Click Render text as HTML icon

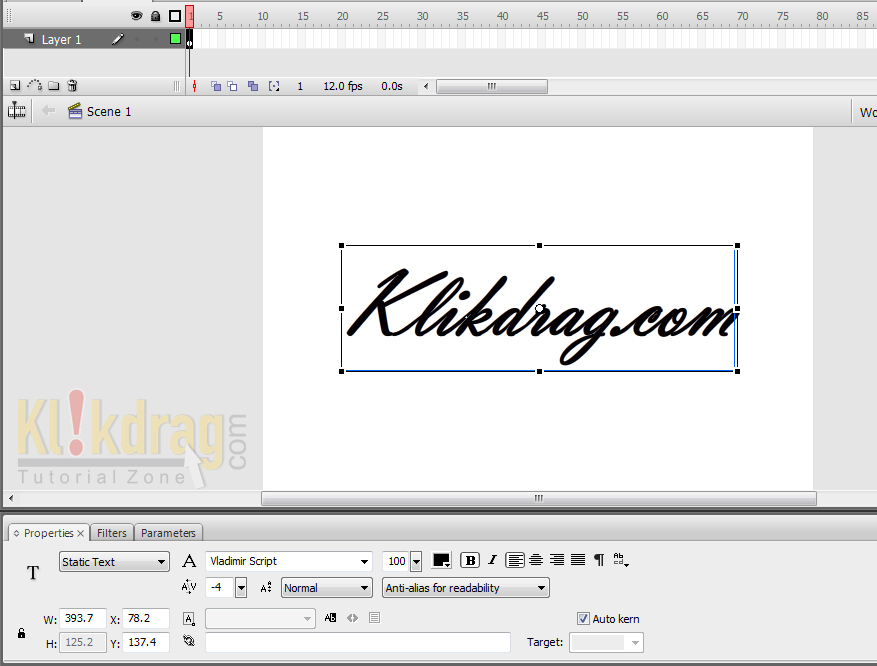[x=352, y=618]
